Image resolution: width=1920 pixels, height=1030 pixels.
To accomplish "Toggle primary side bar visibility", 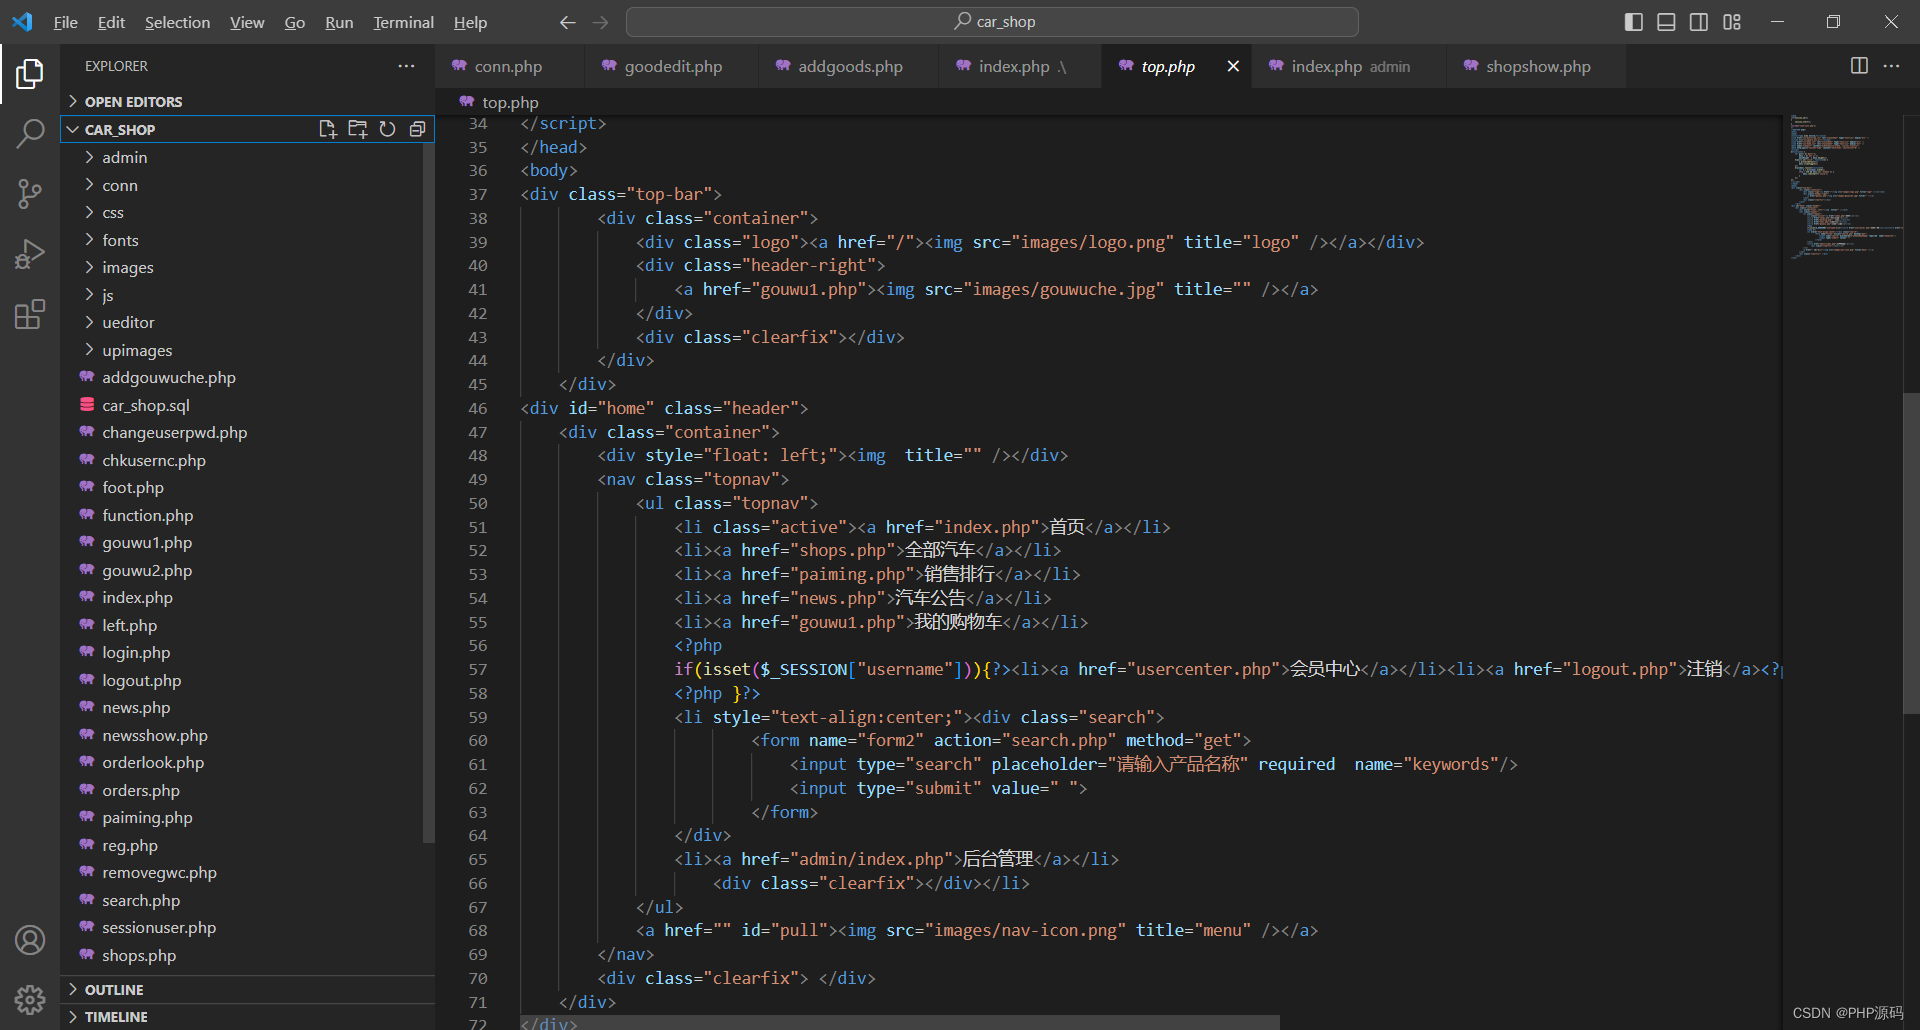I will click(1634, 22).
